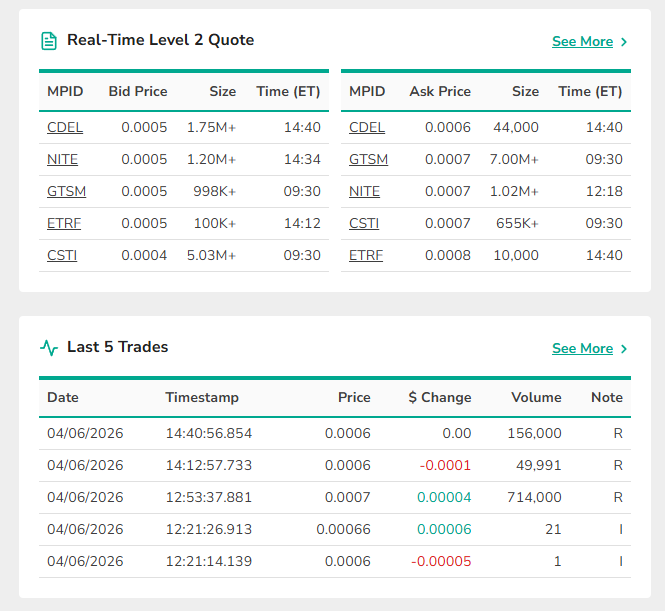Select ask time 12:18 cell
The height and width of the screenshot is (611, 665).
604,191
